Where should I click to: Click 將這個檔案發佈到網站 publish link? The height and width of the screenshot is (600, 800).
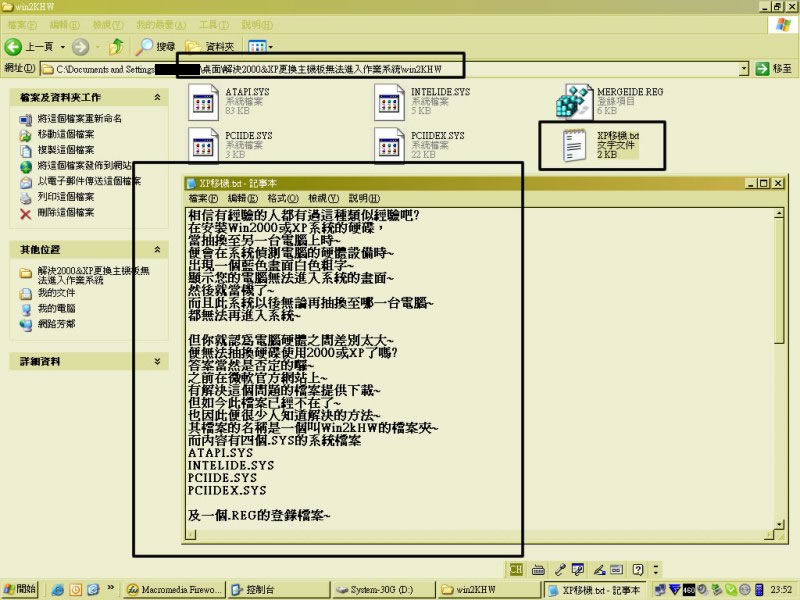pyautogui.click(x=84, y=166)
